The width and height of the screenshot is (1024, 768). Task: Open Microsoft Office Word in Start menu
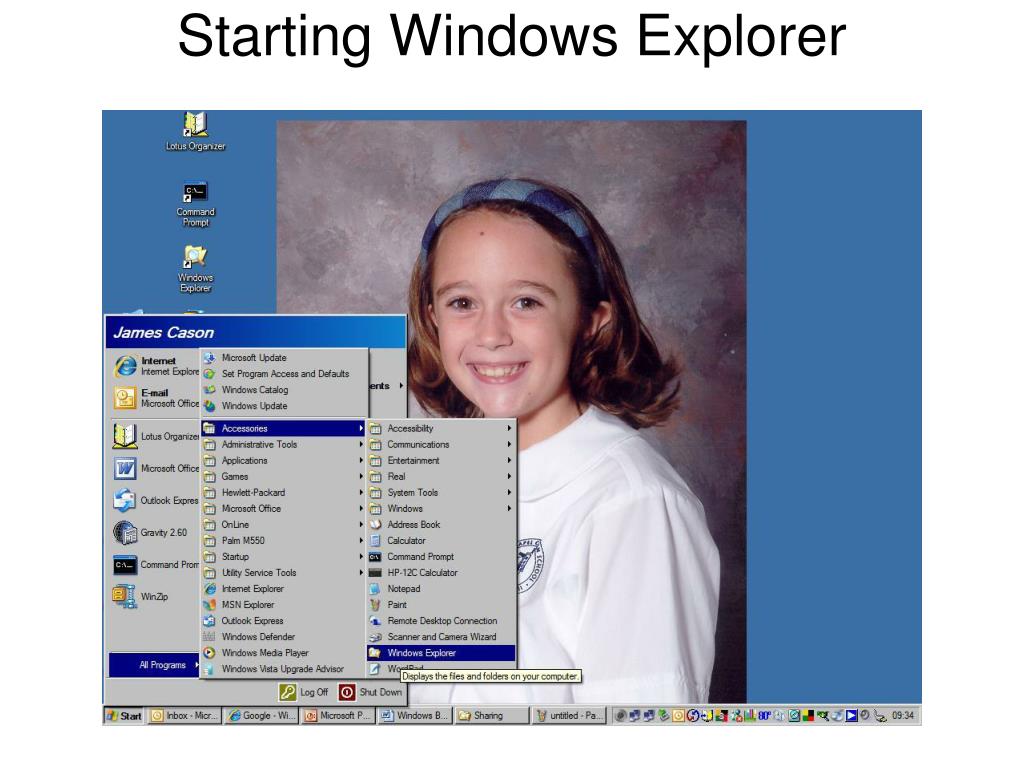pos(157,468)
